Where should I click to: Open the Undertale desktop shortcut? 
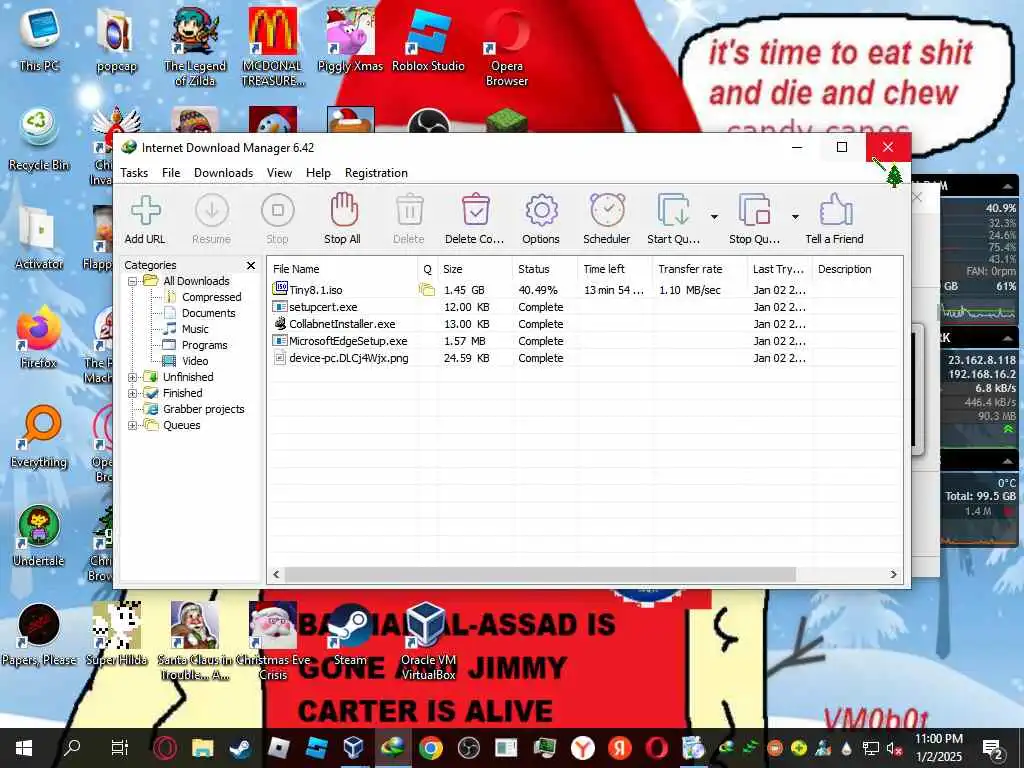(x=39, y=537)
